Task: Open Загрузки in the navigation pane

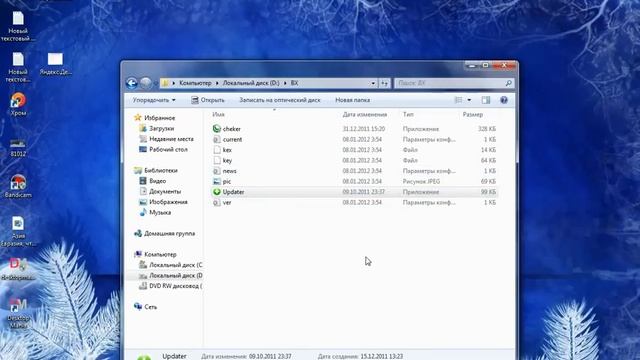Action: point(162,128)
